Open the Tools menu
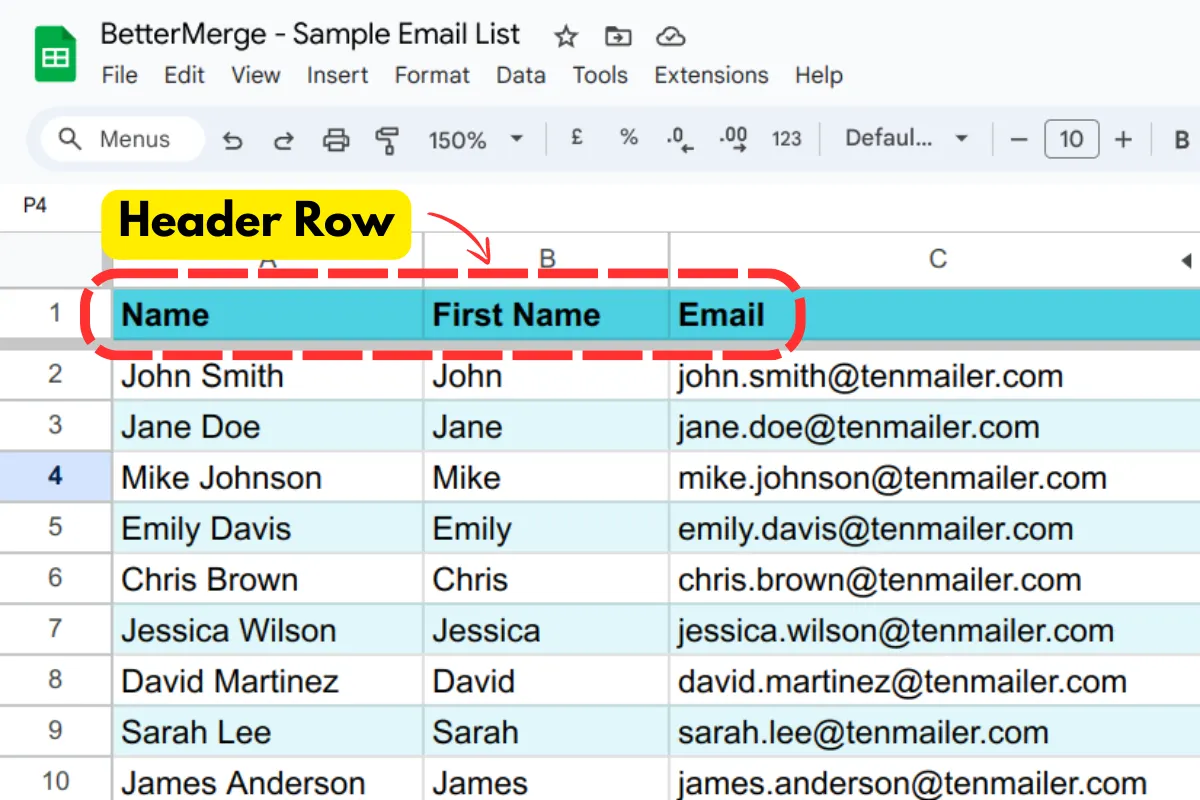The height and width of the screenshot is (800, 1200). (x=600, y=75)
